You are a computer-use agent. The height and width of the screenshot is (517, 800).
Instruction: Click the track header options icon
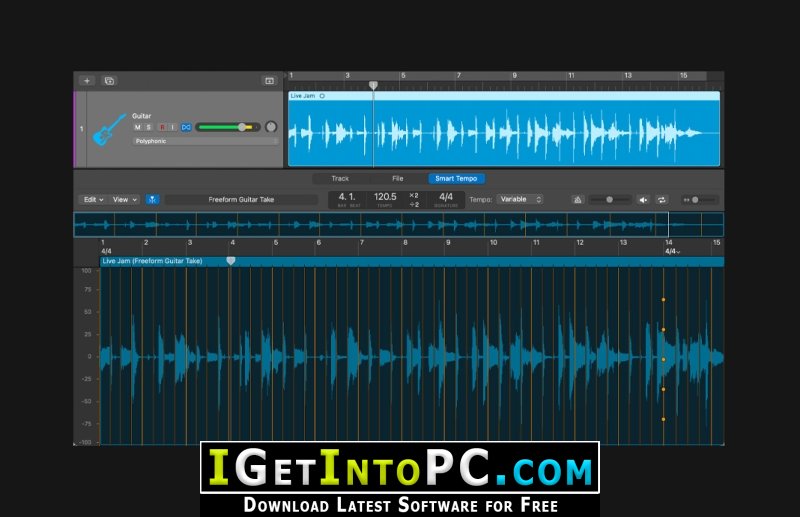click(x=269, y=80)
